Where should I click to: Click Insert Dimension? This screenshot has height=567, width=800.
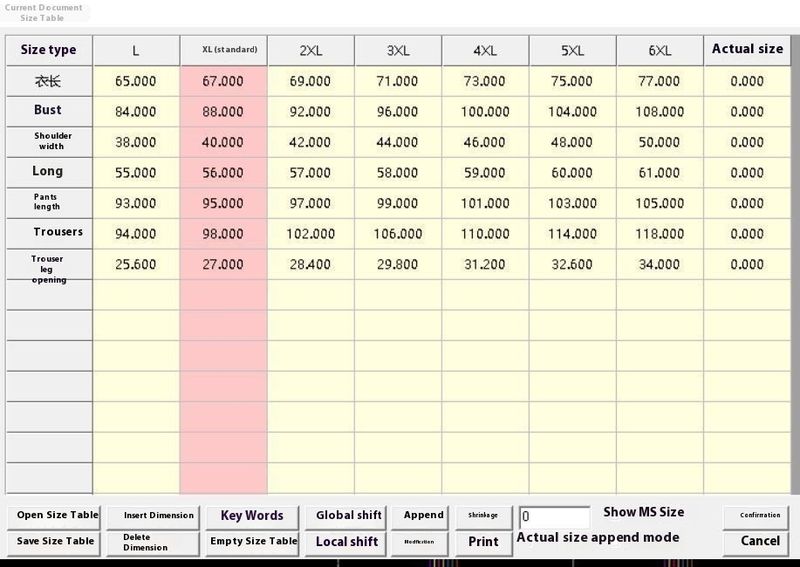point(158,515)
